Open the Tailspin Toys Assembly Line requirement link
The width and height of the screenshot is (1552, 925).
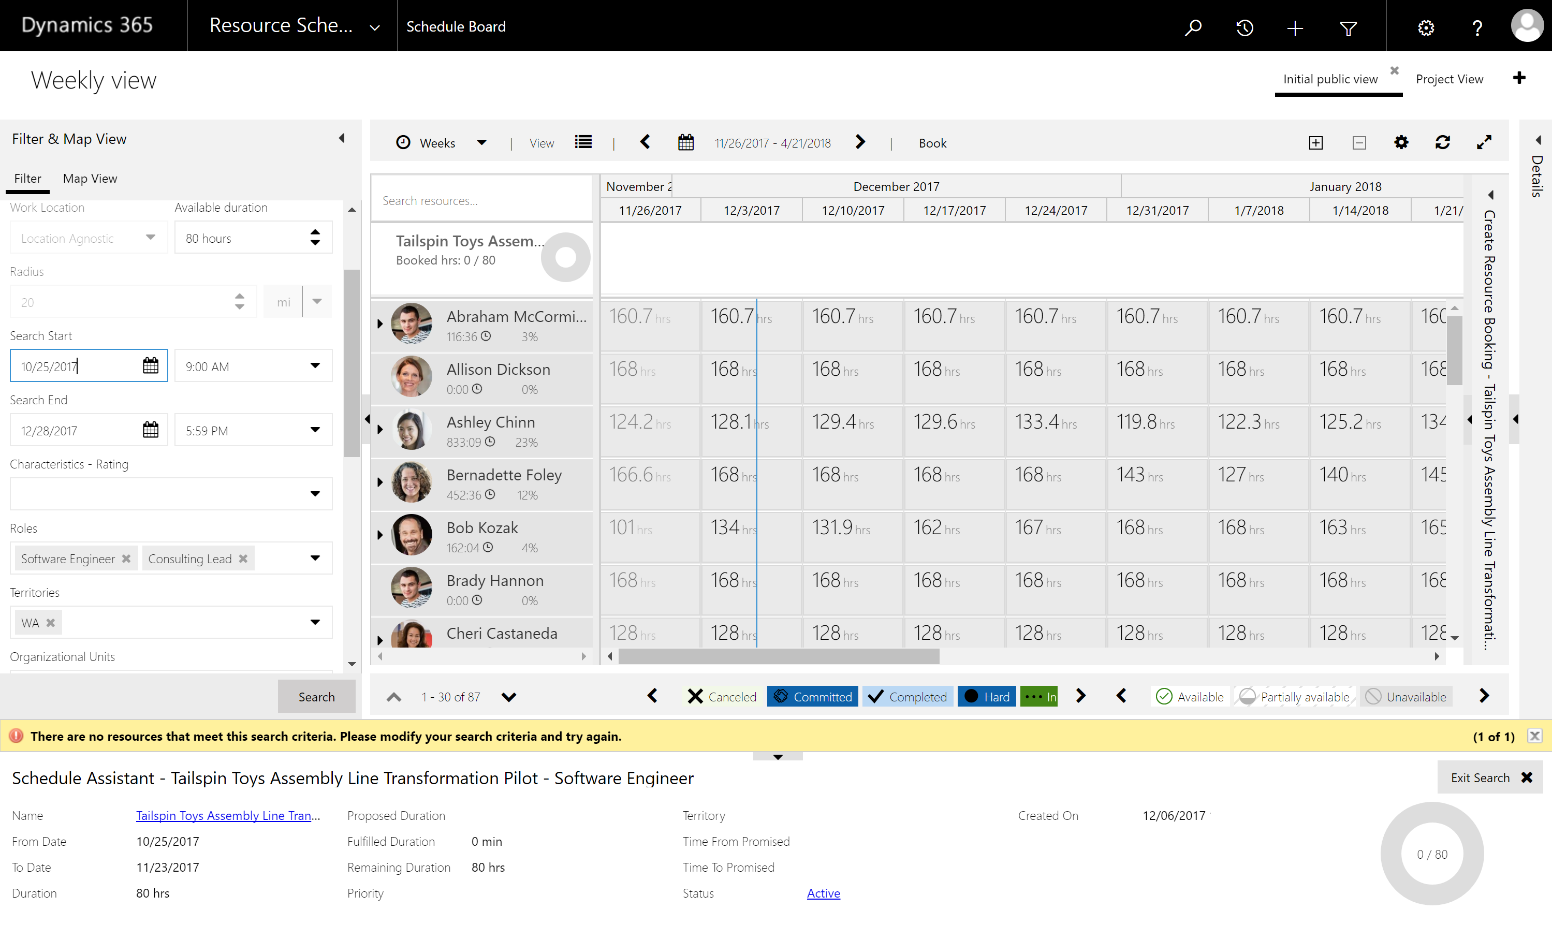pos(228,816)
